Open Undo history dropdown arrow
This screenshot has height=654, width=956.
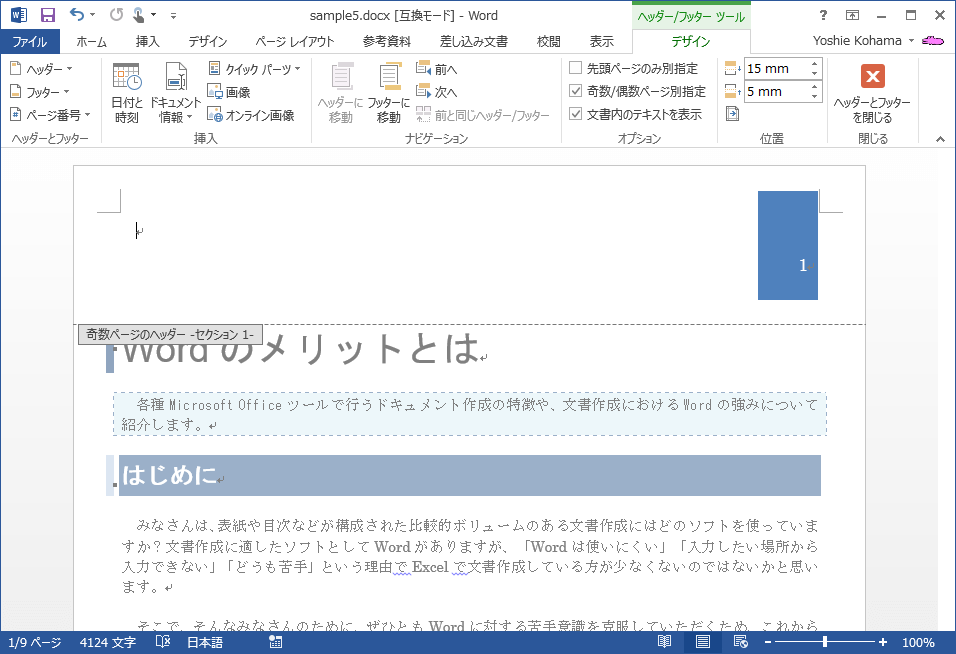click(93, 15)
